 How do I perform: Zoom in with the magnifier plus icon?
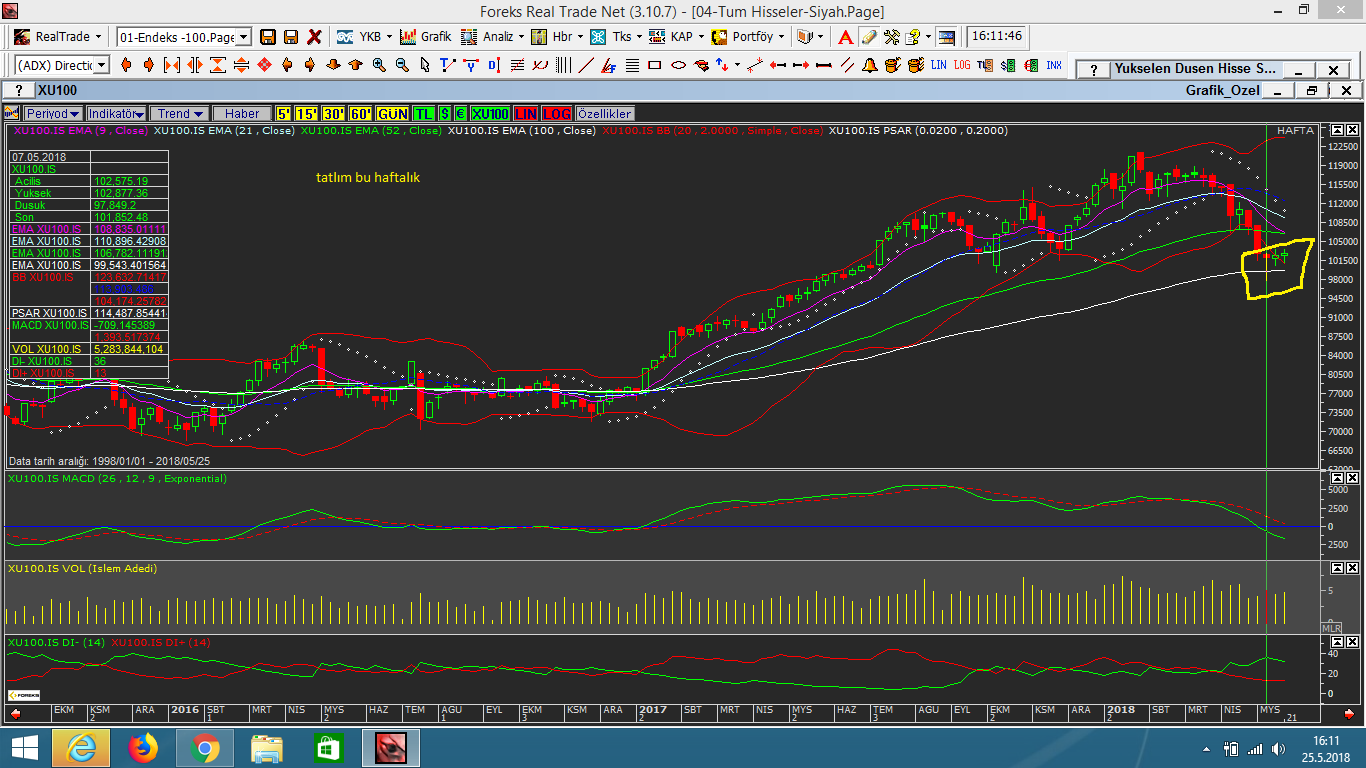[x=379, y=65]
